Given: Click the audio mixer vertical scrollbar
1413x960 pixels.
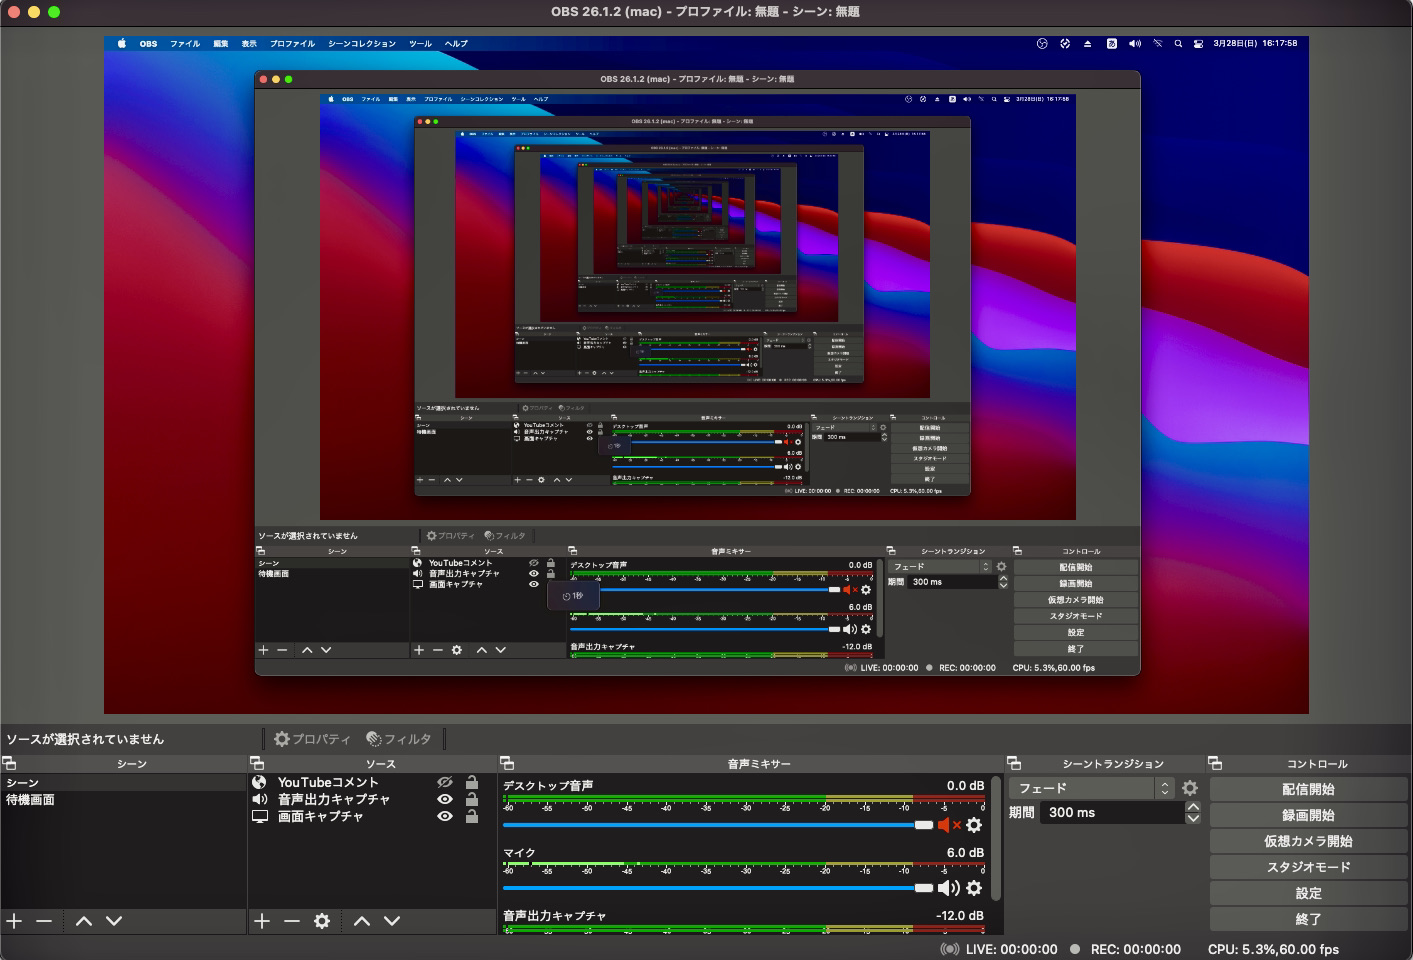Looking at the screenshot, I should click(996, 838).
